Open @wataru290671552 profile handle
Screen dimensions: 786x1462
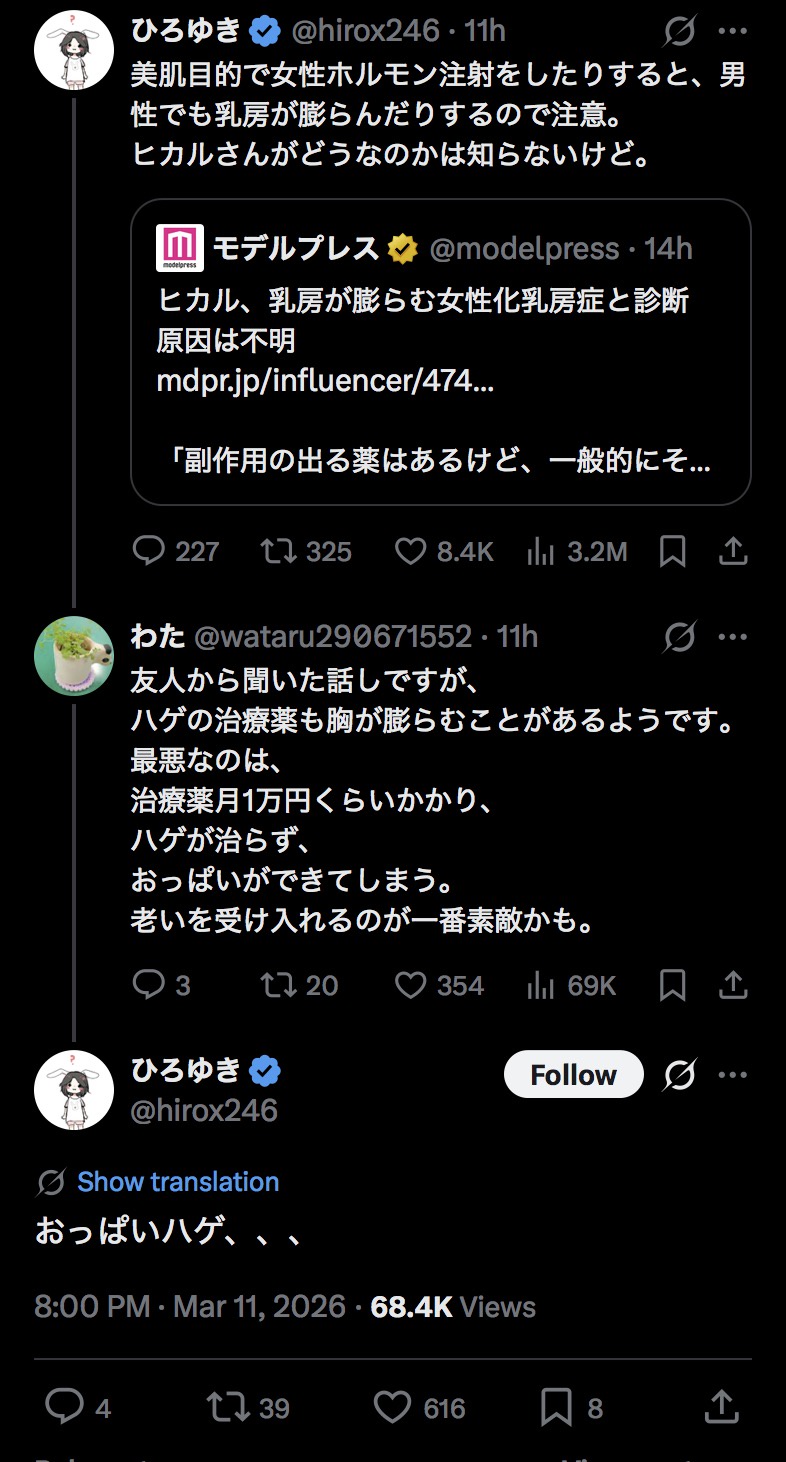tap(332, 636)
